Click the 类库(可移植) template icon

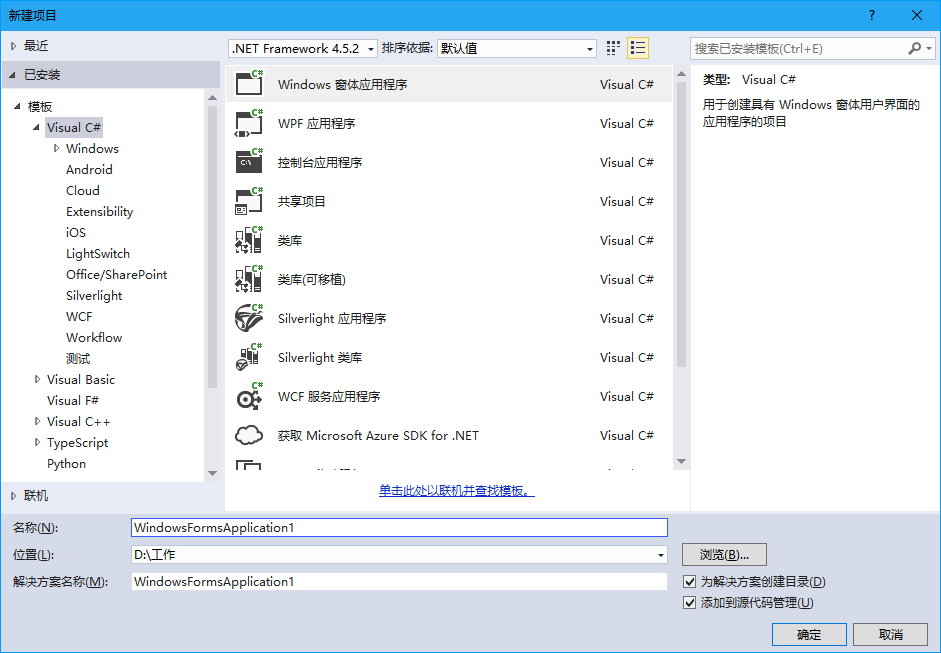(x=249, y=279)
